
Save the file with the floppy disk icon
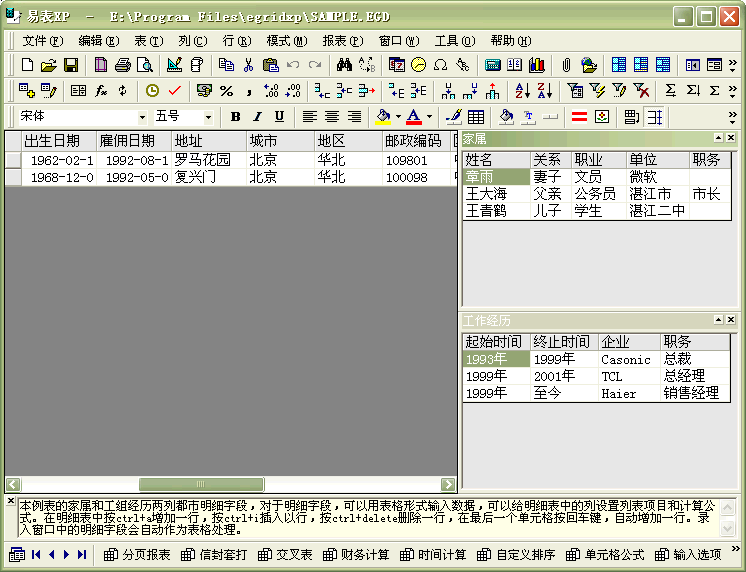[x=71, y=65]
